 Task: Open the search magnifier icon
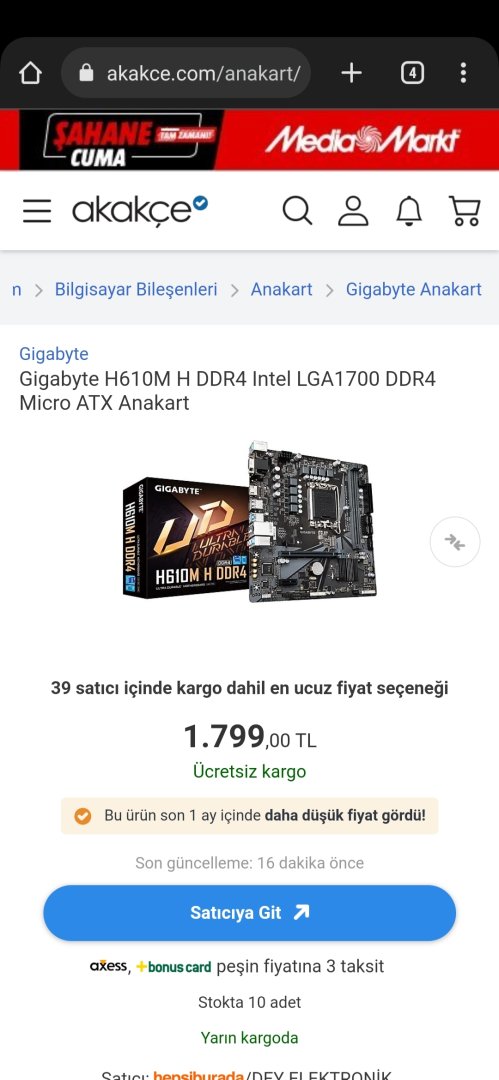pyautogui.click(x=297, y=211)
